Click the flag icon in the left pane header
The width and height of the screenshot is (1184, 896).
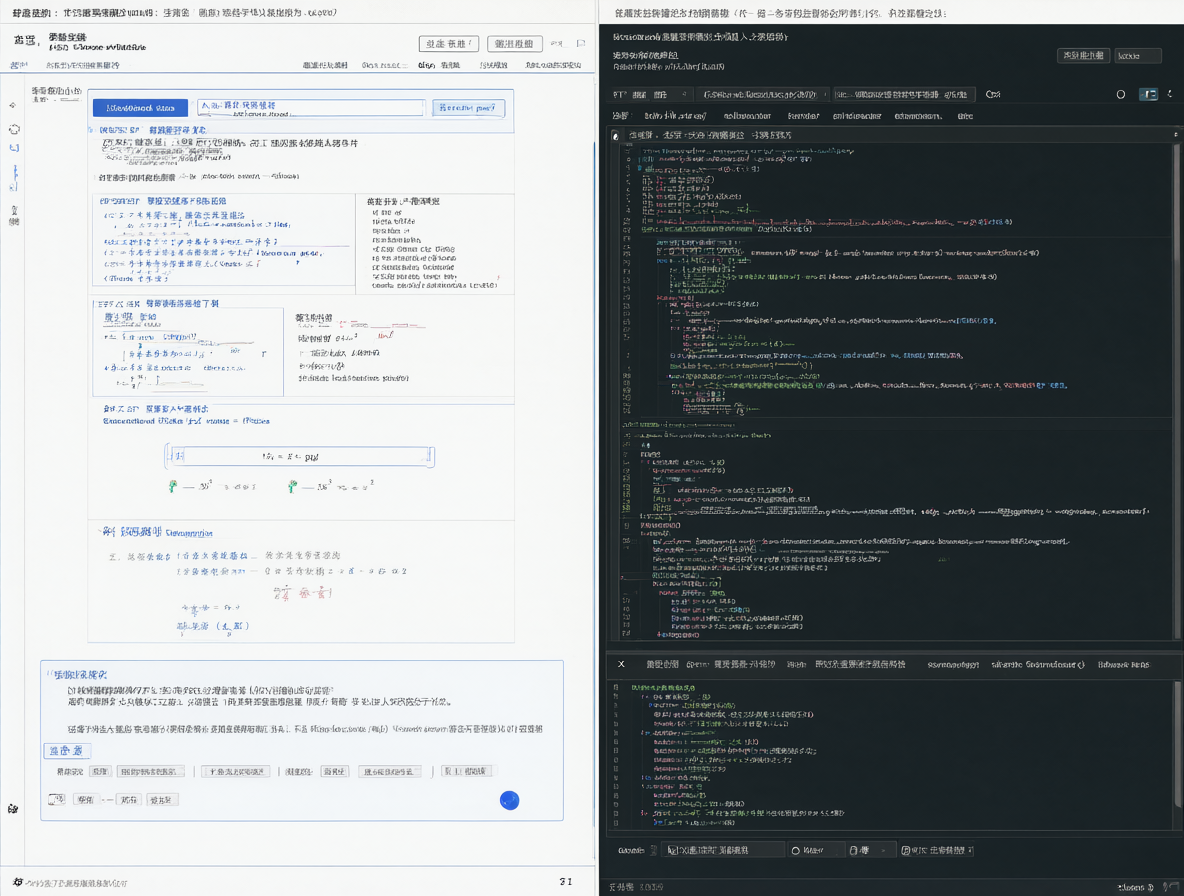tap(581, 44)
